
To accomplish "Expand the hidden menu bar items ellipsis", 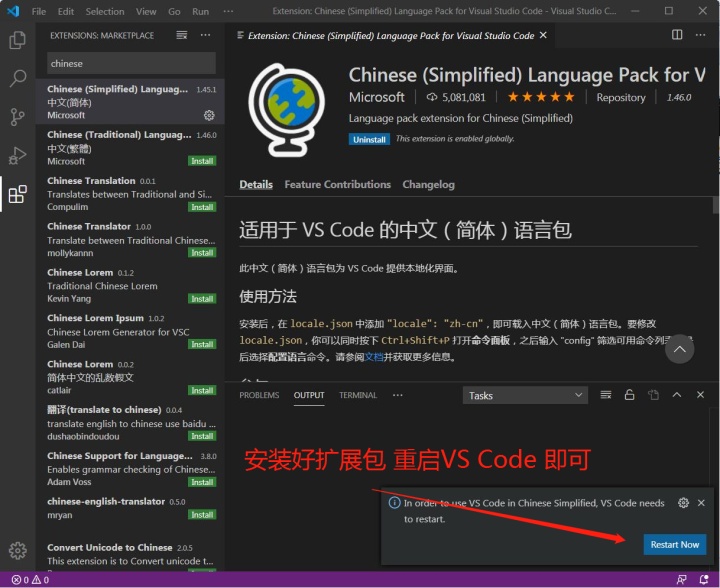I will pyautogui.click(x=228, y=11).
